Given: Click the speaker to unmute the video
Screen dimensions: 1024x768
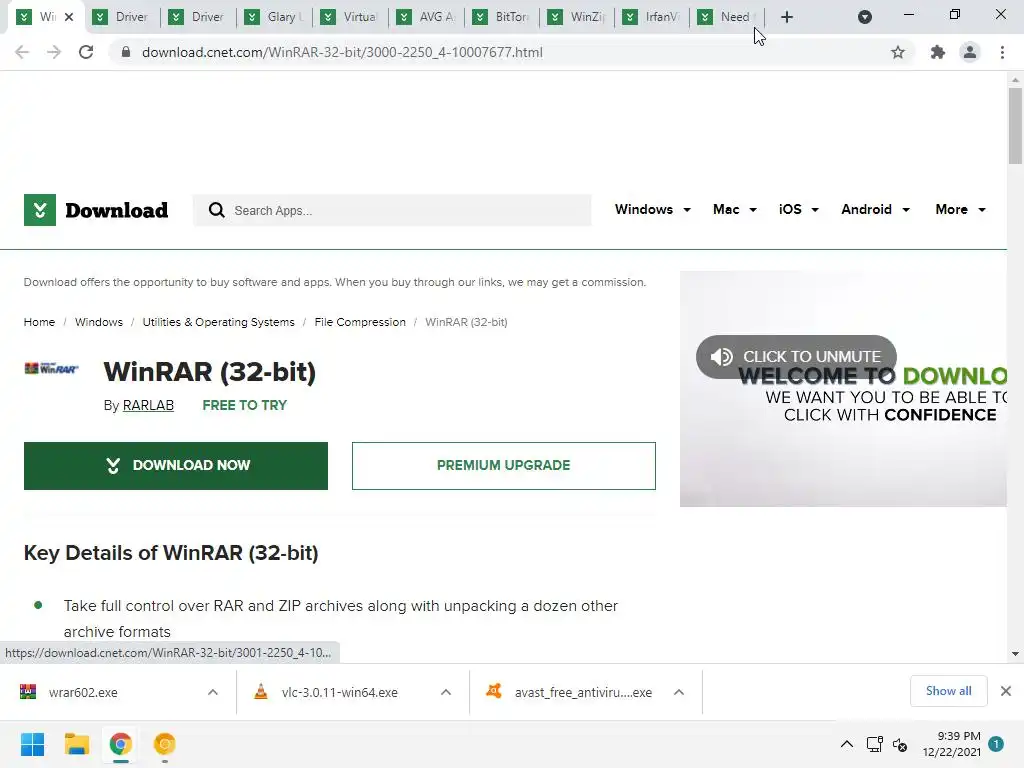Looking at the screenshot, I should (x=721, y=357).
